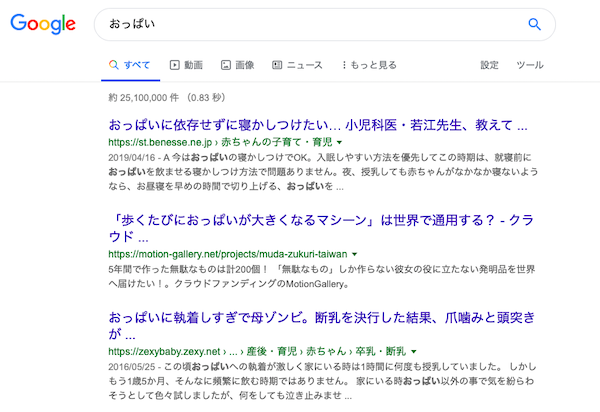This screenshot has height=412, width=600.
Task: Click the 卒乳・断乳 breadcrumb text
Action: (381, 352)
